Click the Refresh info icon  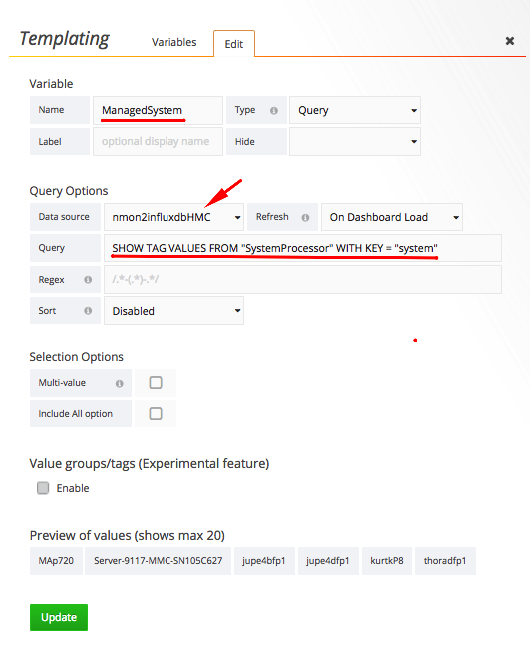(305, 218)
